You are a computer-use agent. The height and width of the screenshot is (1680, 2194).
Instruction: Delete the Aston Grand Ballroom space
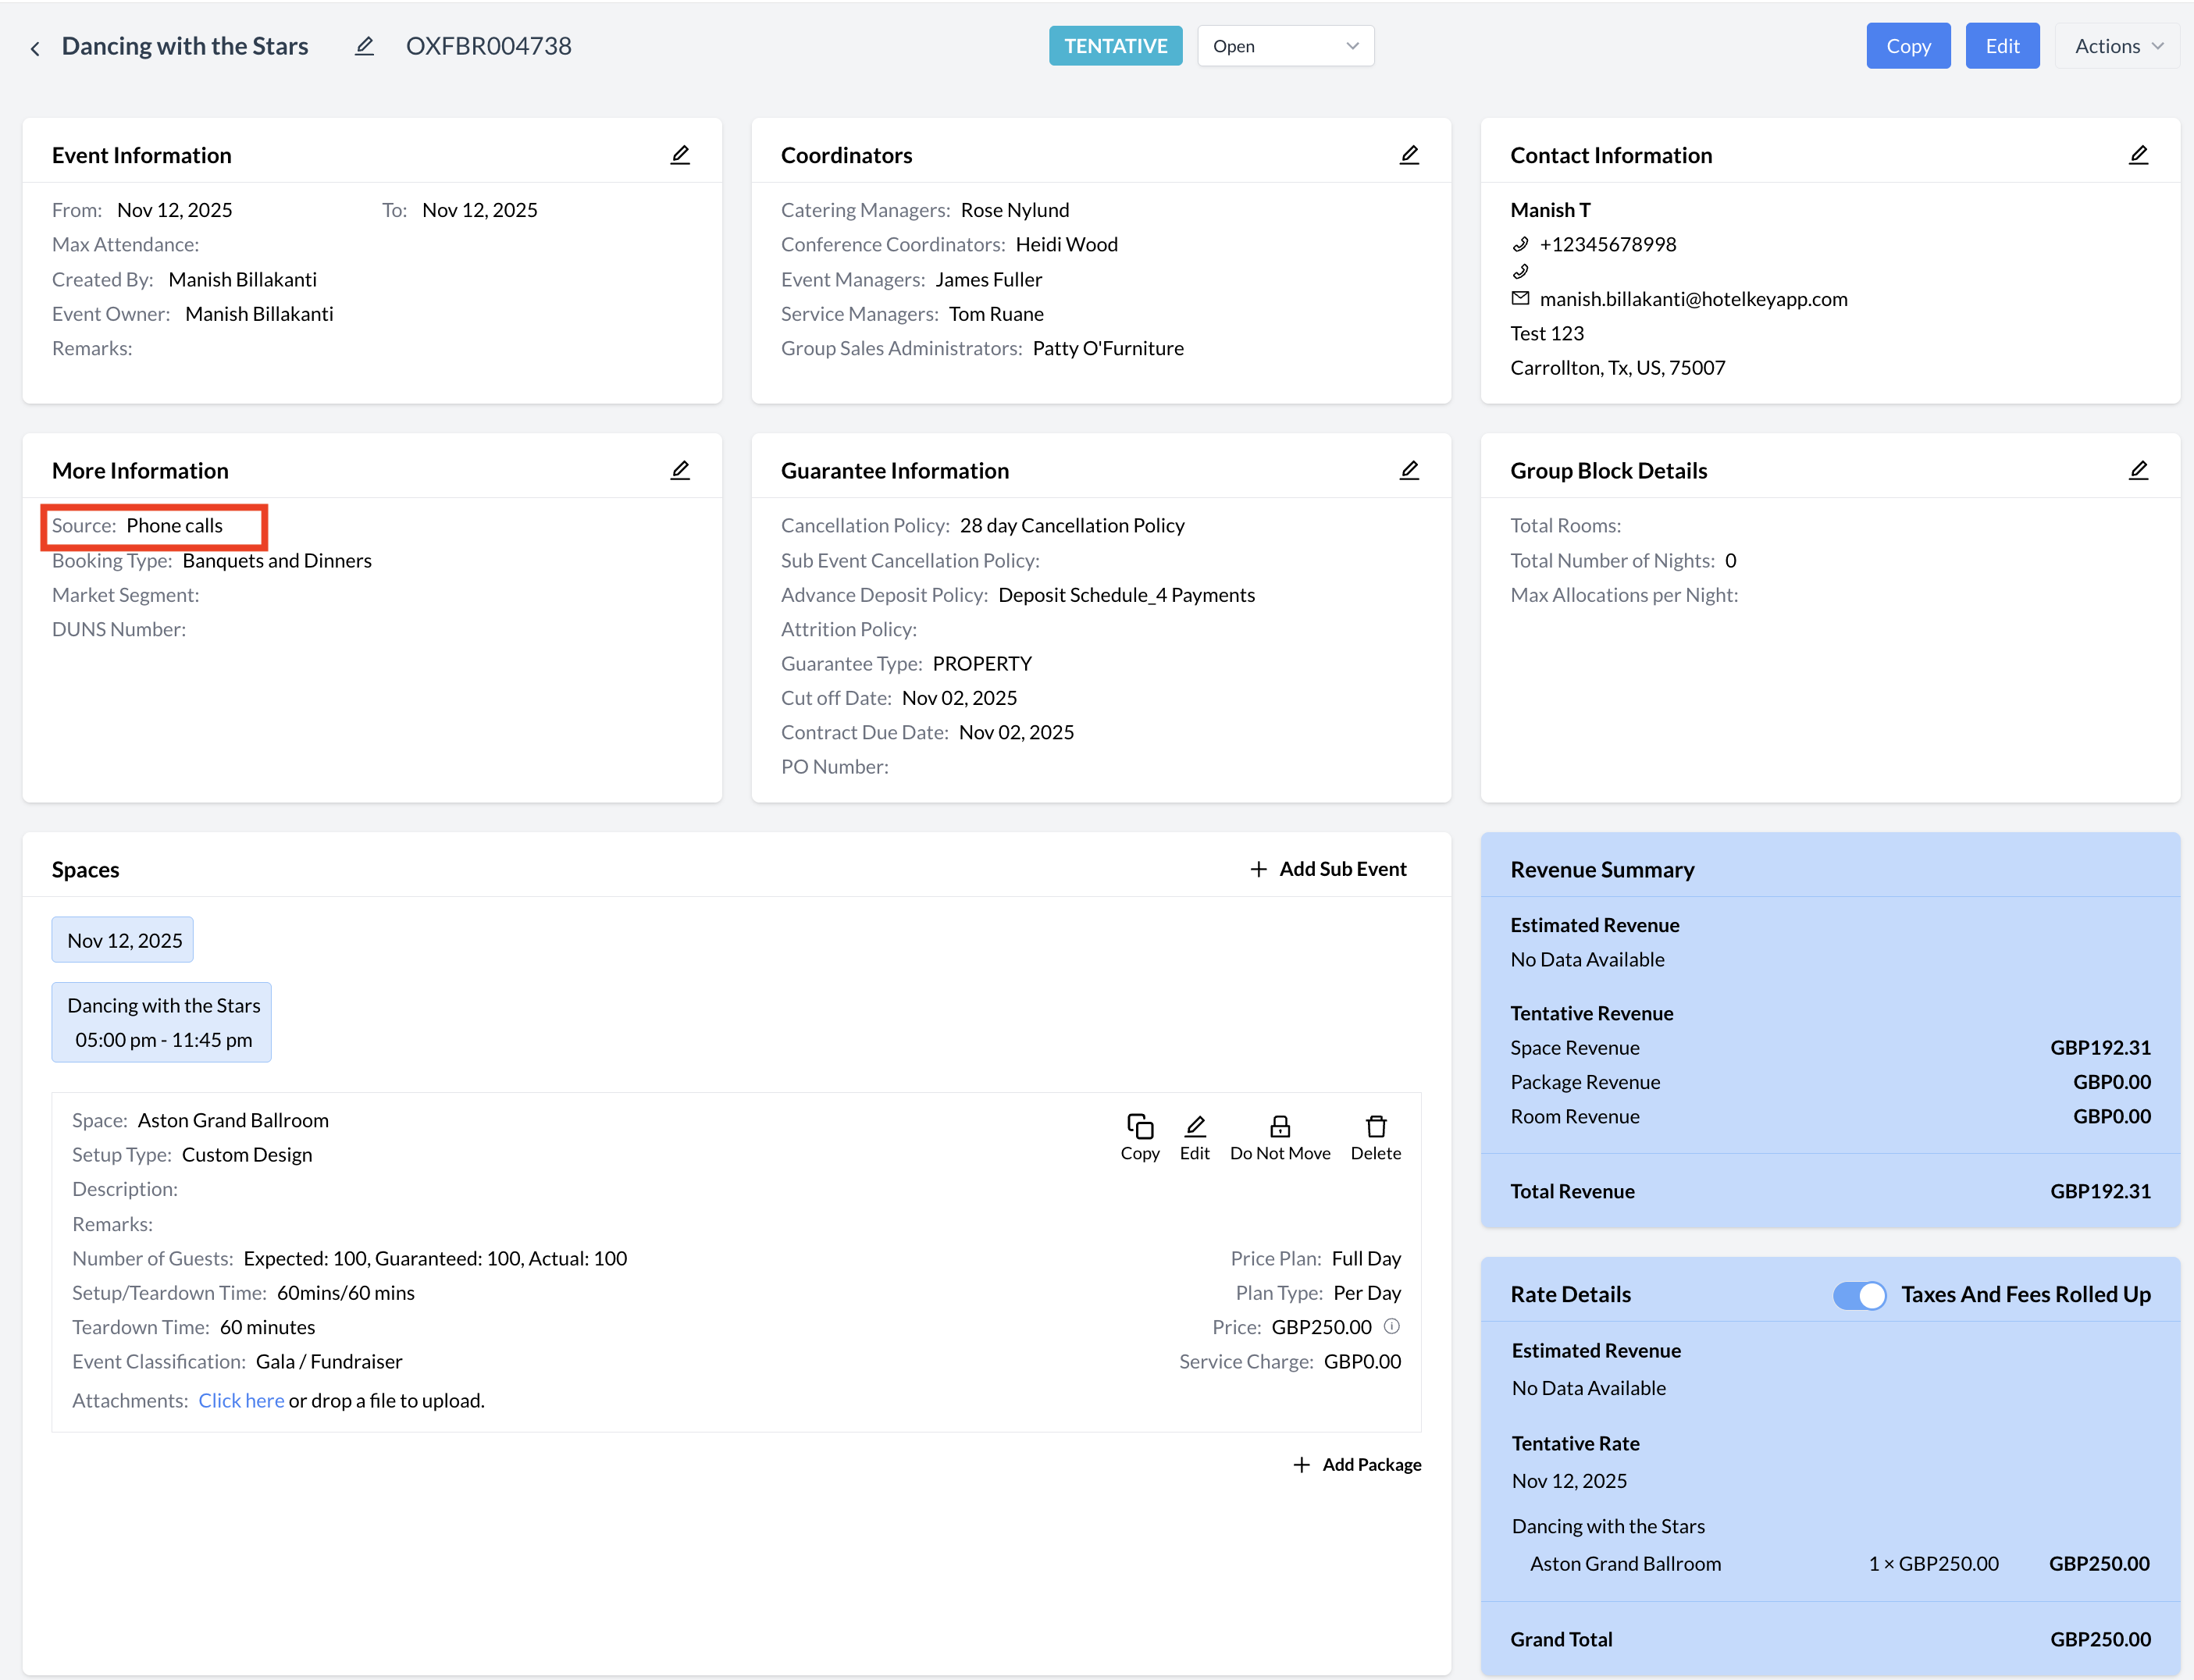pyautogui.click(x=1375, y=1136)
